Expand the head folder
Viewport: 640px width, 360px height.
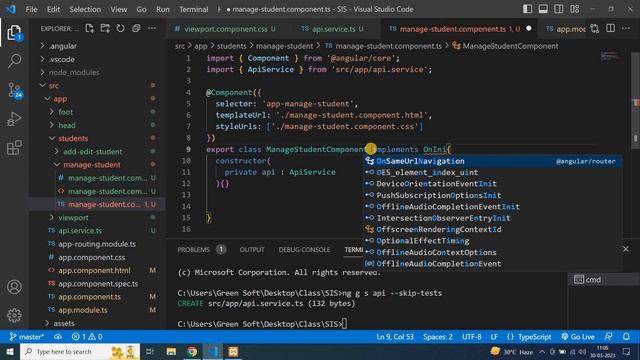(67, 125)
